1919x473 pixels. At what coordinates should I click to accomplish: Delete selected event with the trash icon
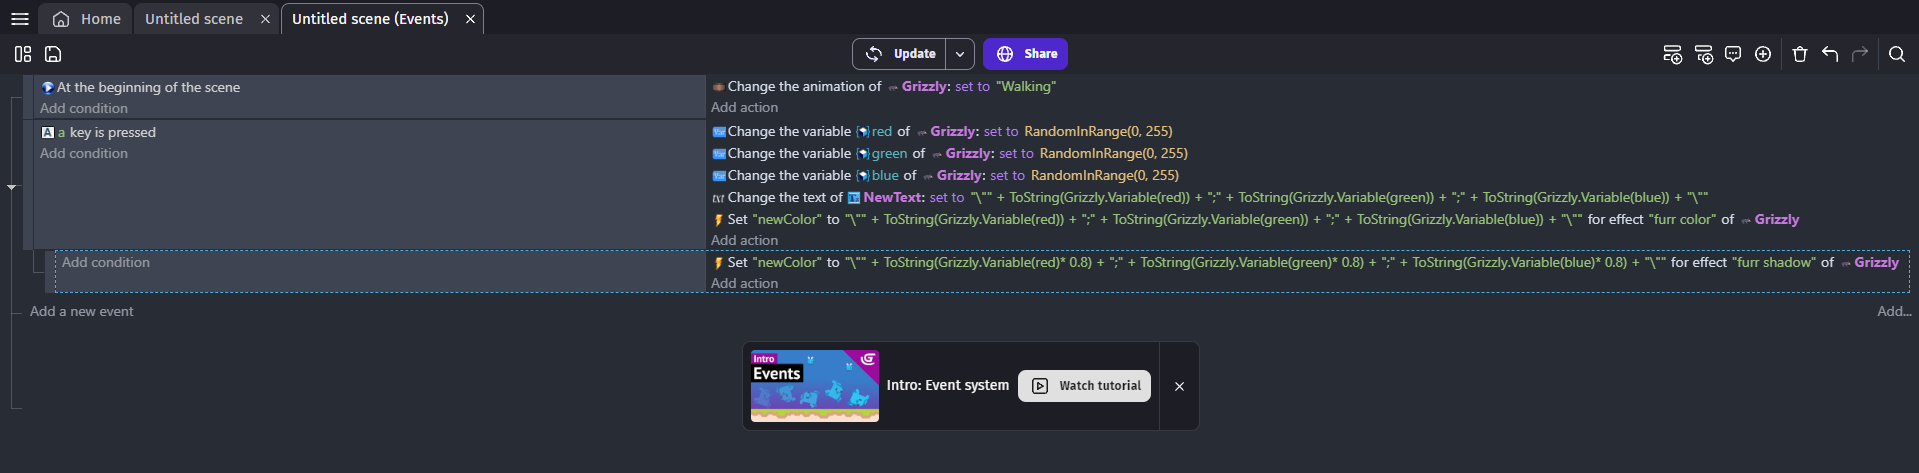click(1800, 54)
